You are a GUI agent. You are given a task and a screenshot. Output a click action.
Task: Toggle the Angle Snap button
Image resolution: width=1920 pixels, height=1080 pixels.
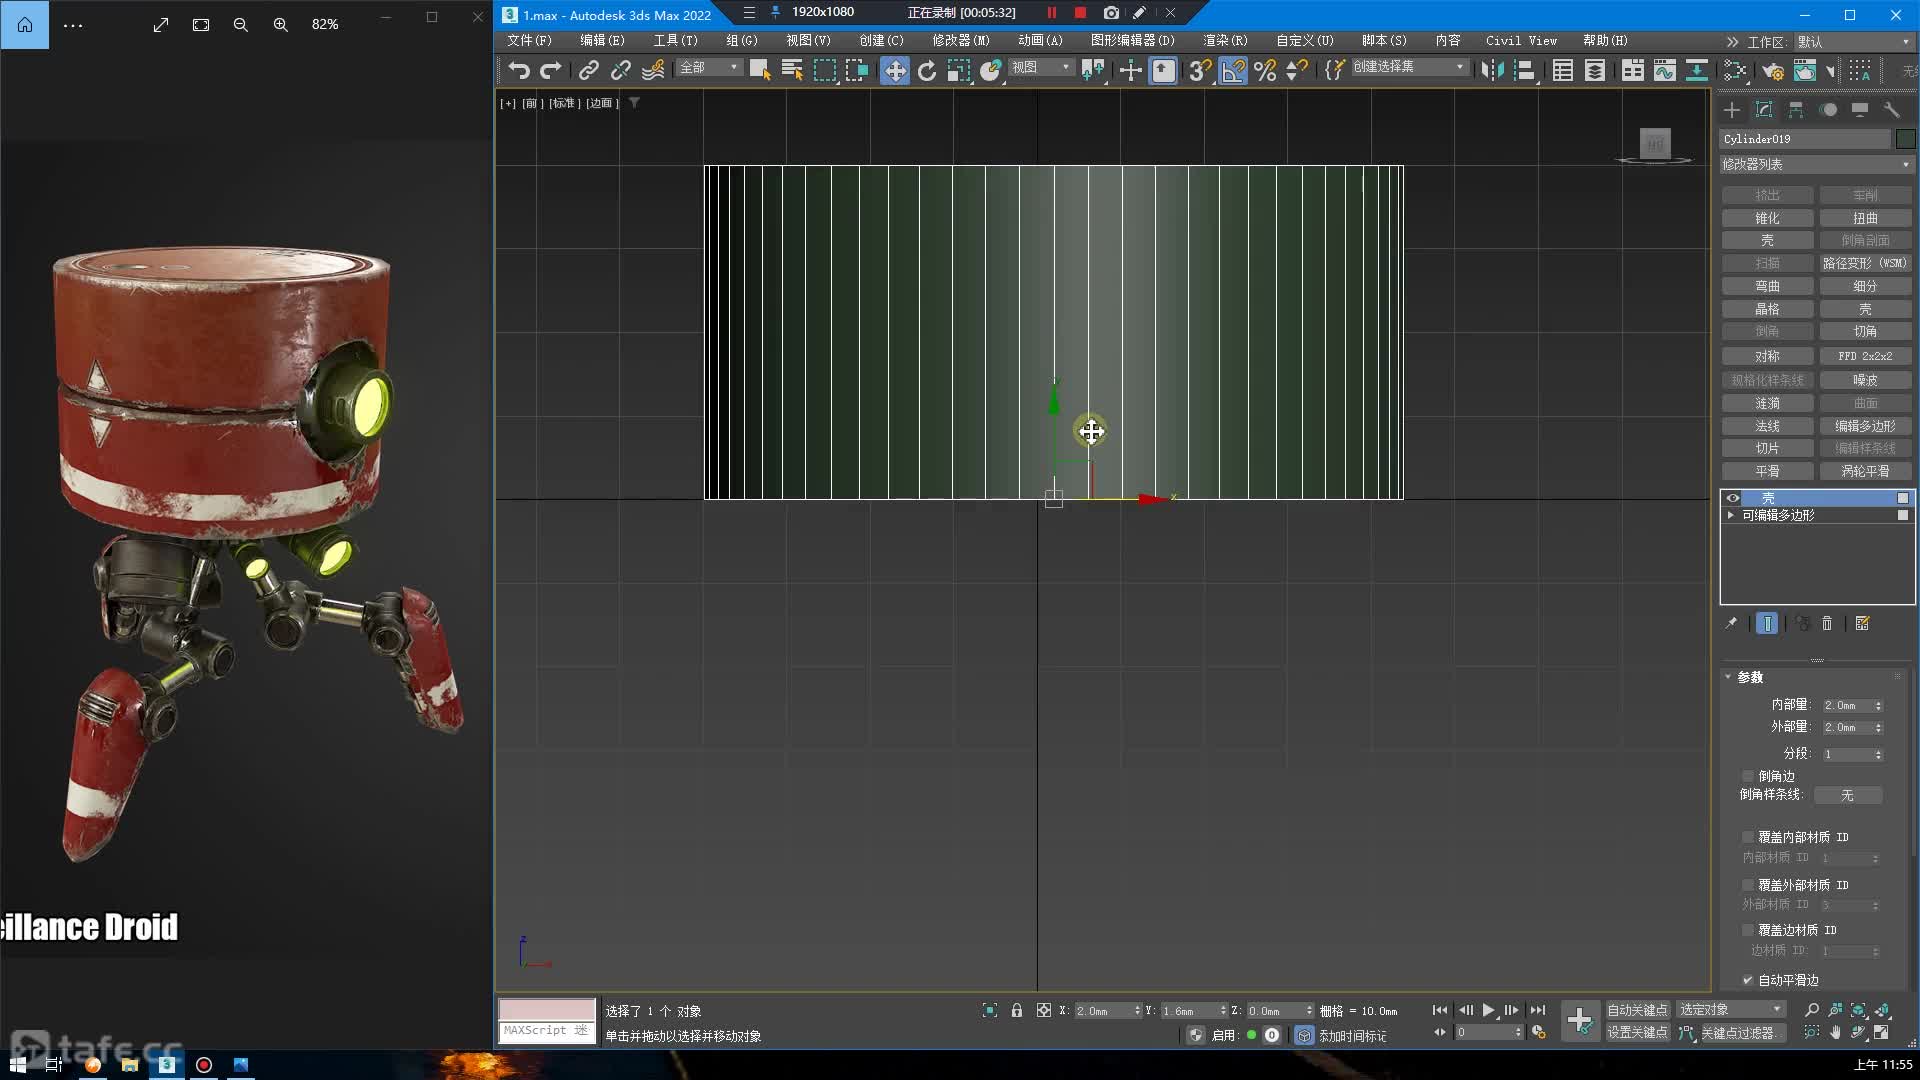(x=1233, y=70)
